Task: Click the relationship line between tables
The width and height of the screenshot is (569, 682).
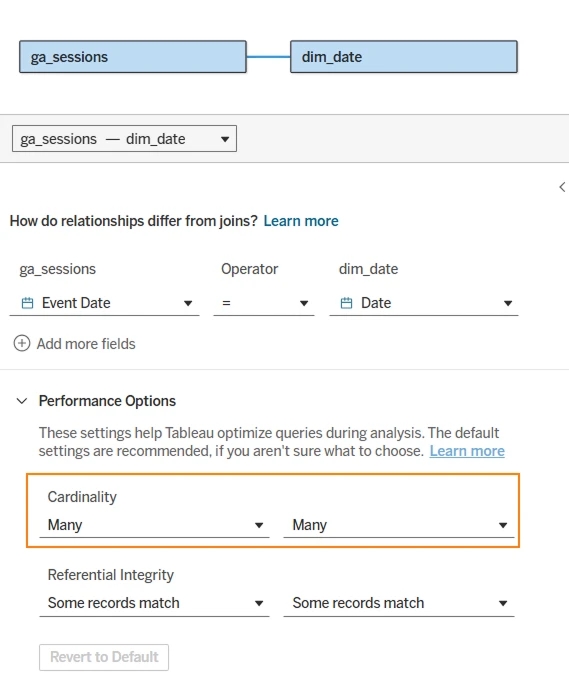Action: 268,57
